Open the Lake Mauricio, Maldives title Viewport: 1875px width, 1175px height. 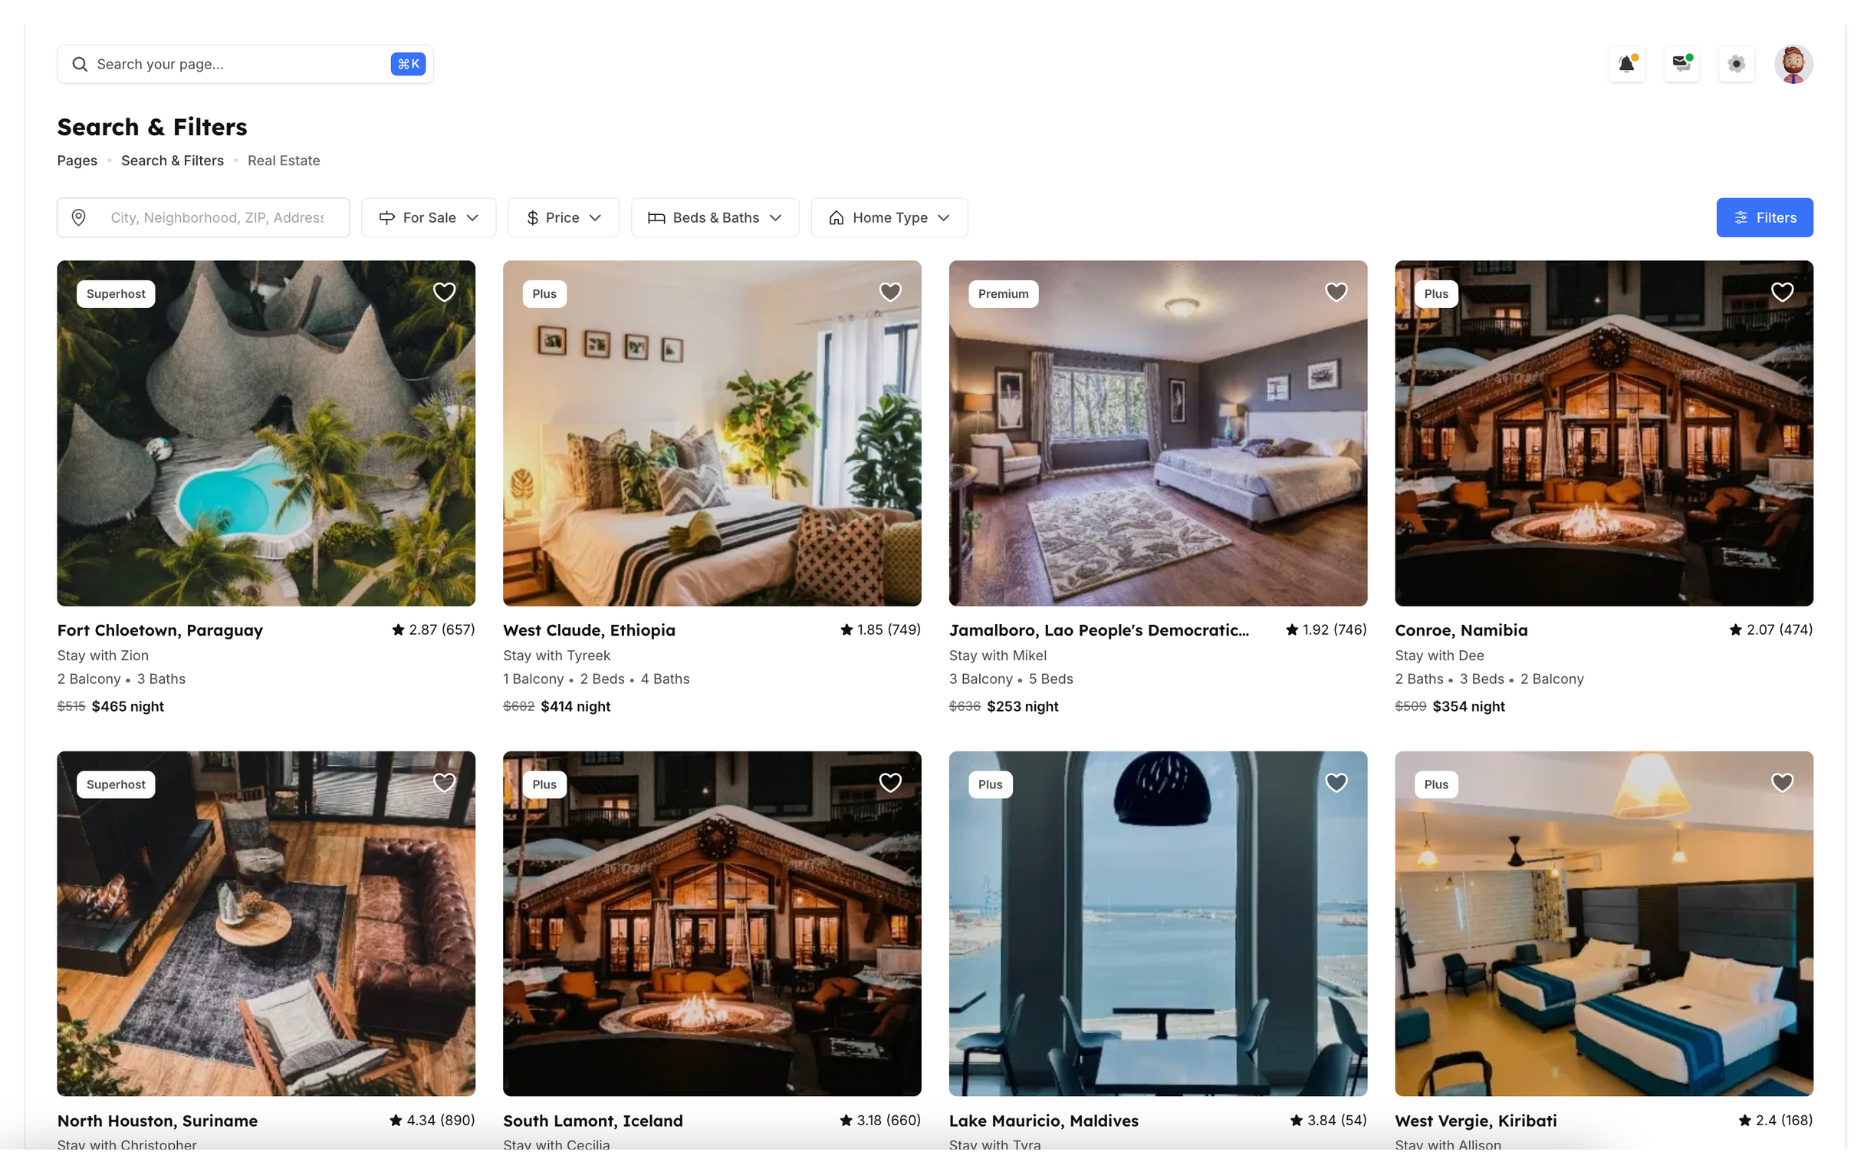[1044, 1121]
